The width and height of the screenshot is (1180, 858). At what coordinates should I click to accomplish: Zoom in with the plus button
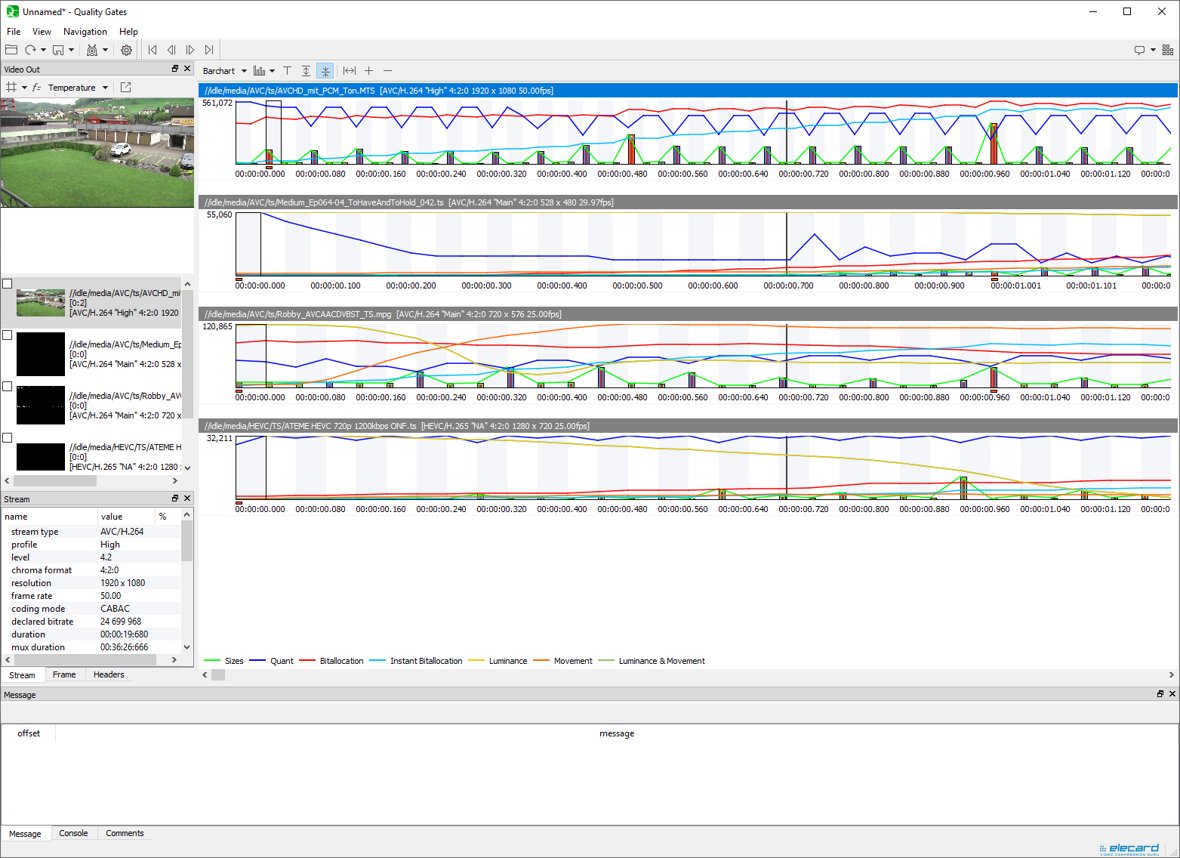368,71
